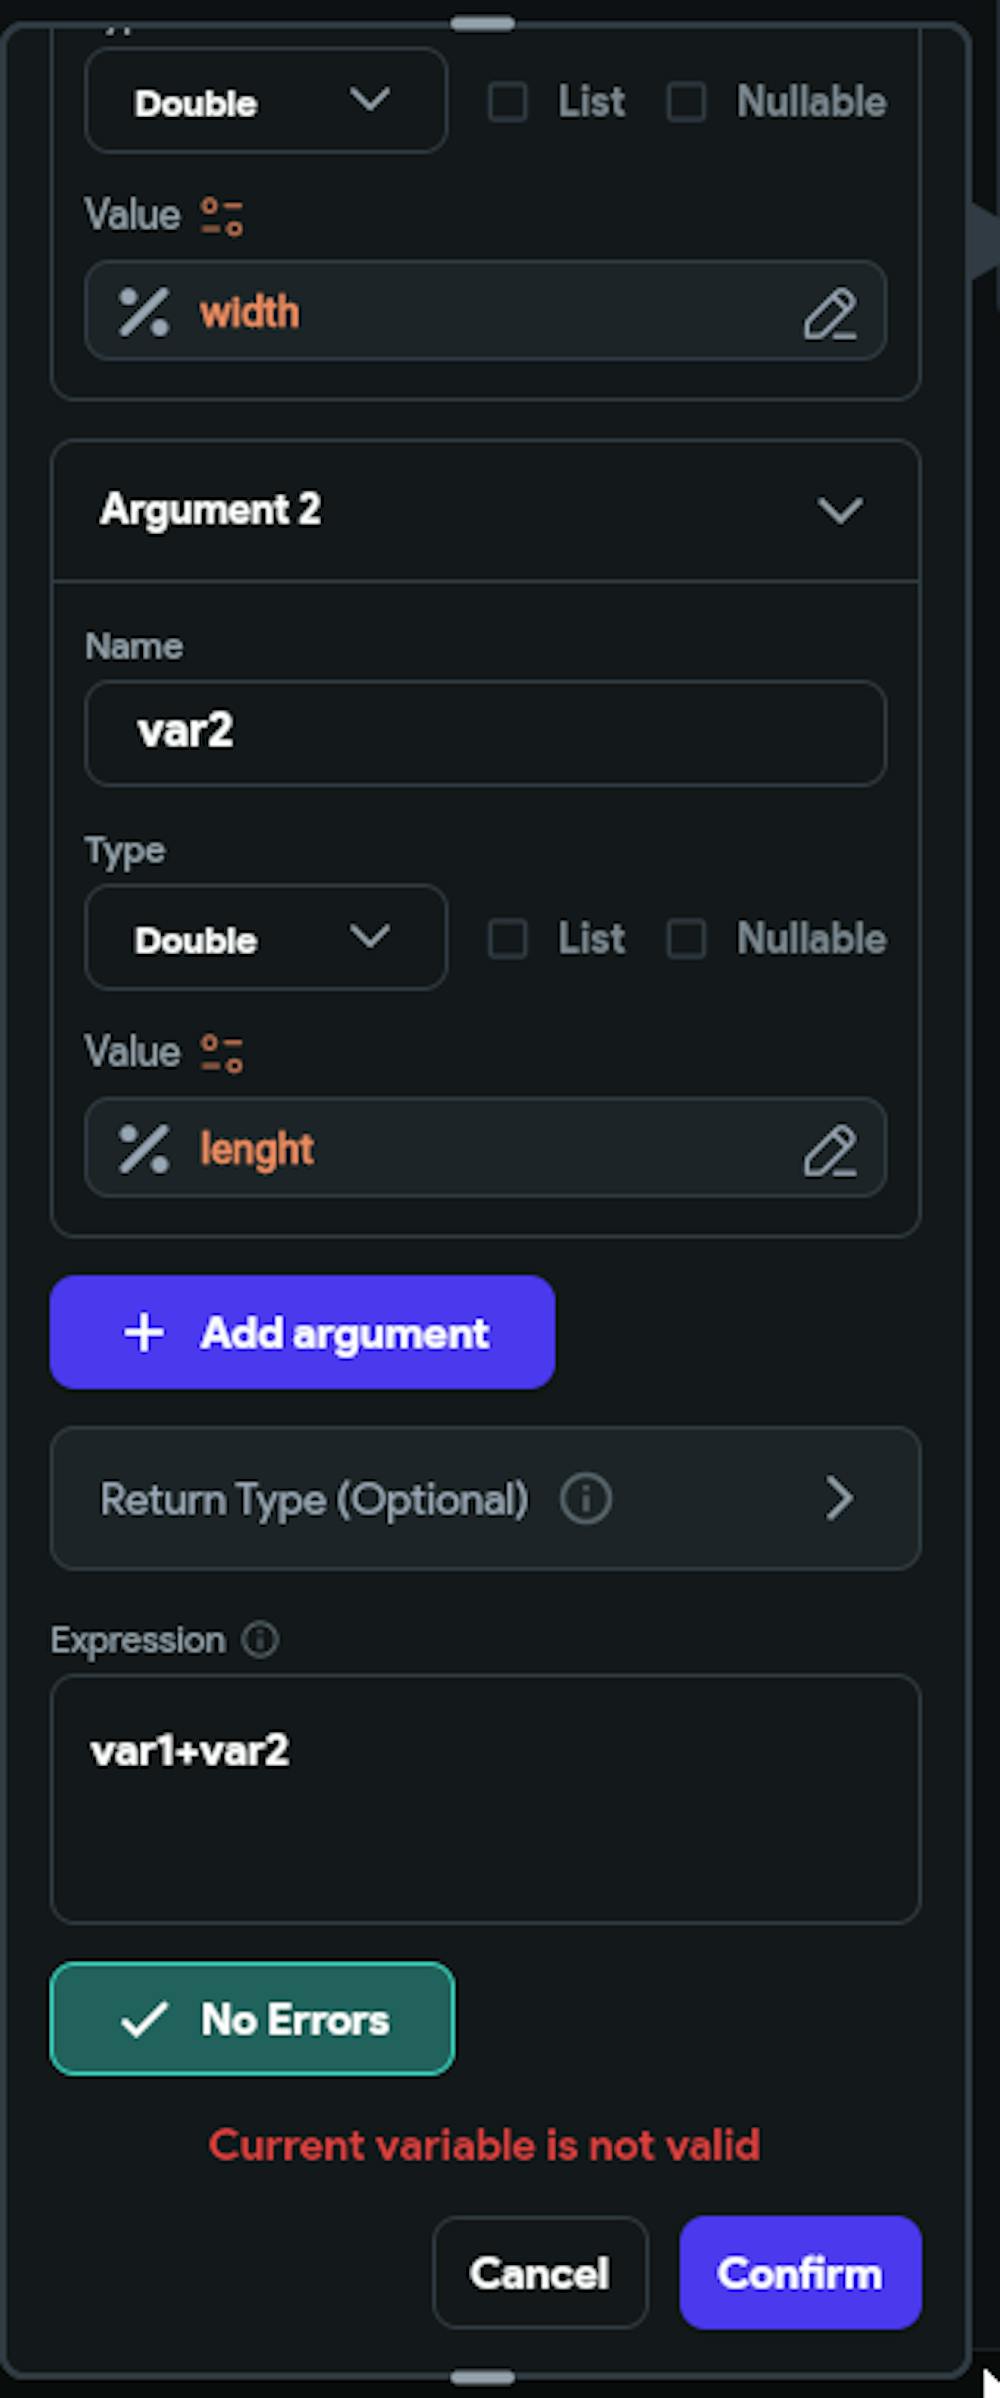Image resolution: width=1000 pixels, height=2398 pixels.
Task: Open the Double type dropdown for Argument 2
Action: click(265, 938)
